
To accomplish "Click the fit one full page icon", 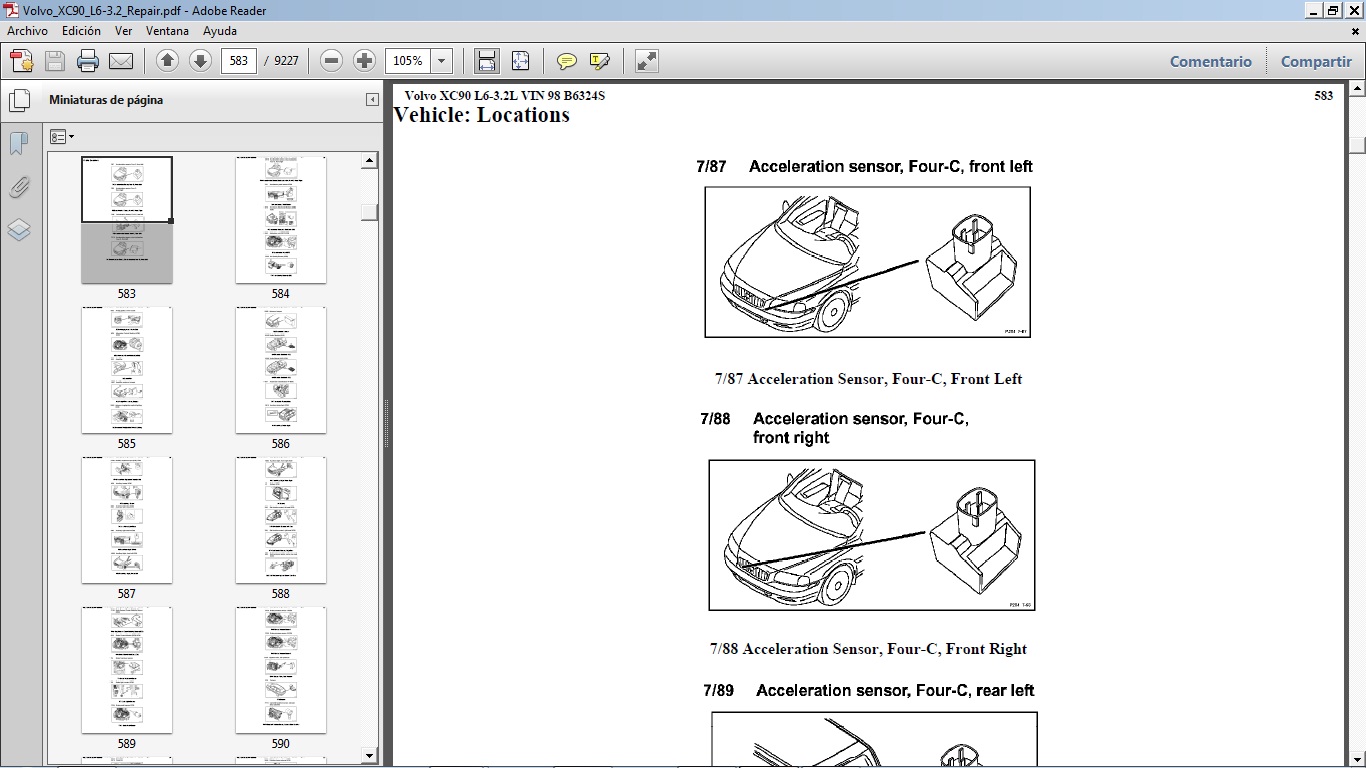I will pyautogui.click(x=520, y=61).
